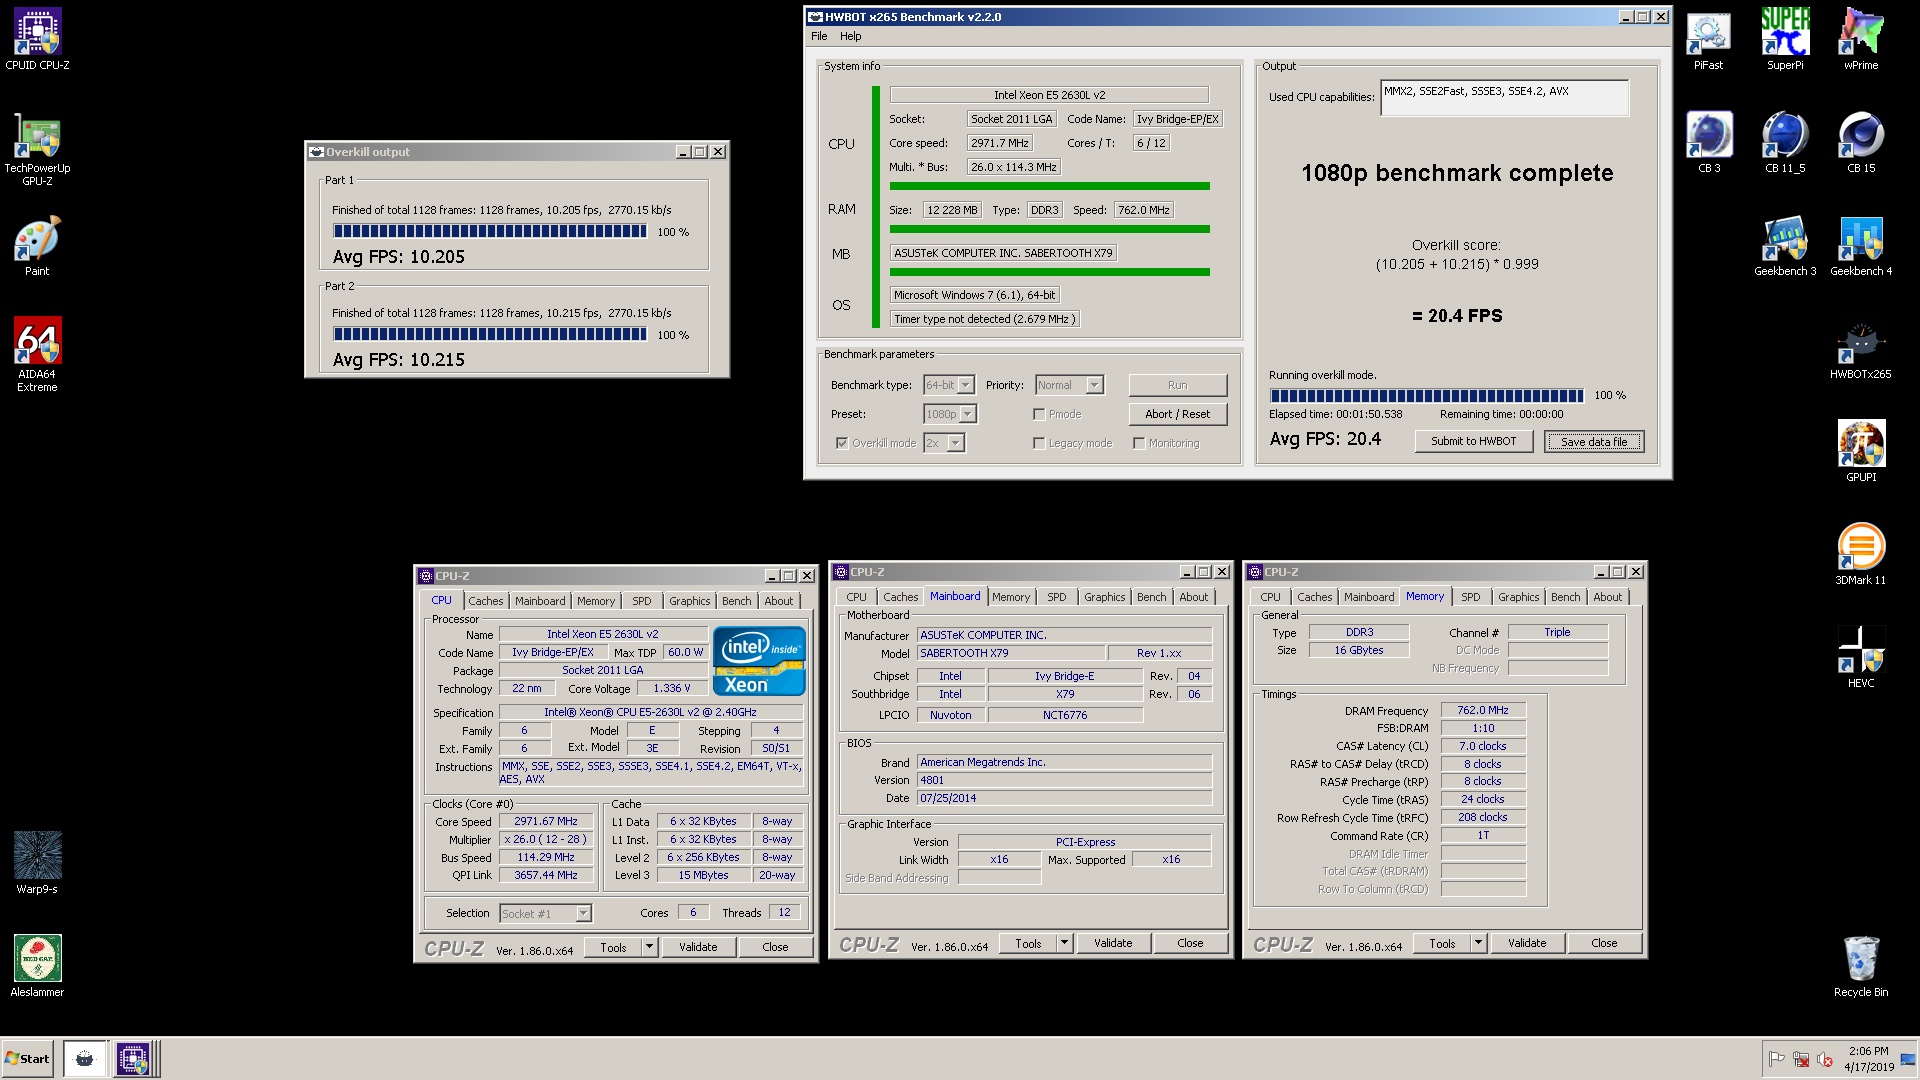Click the DRAM Frequency 762.0 MHz value
Viewport: 1920px width, 1080px height.
(1483, 710)
